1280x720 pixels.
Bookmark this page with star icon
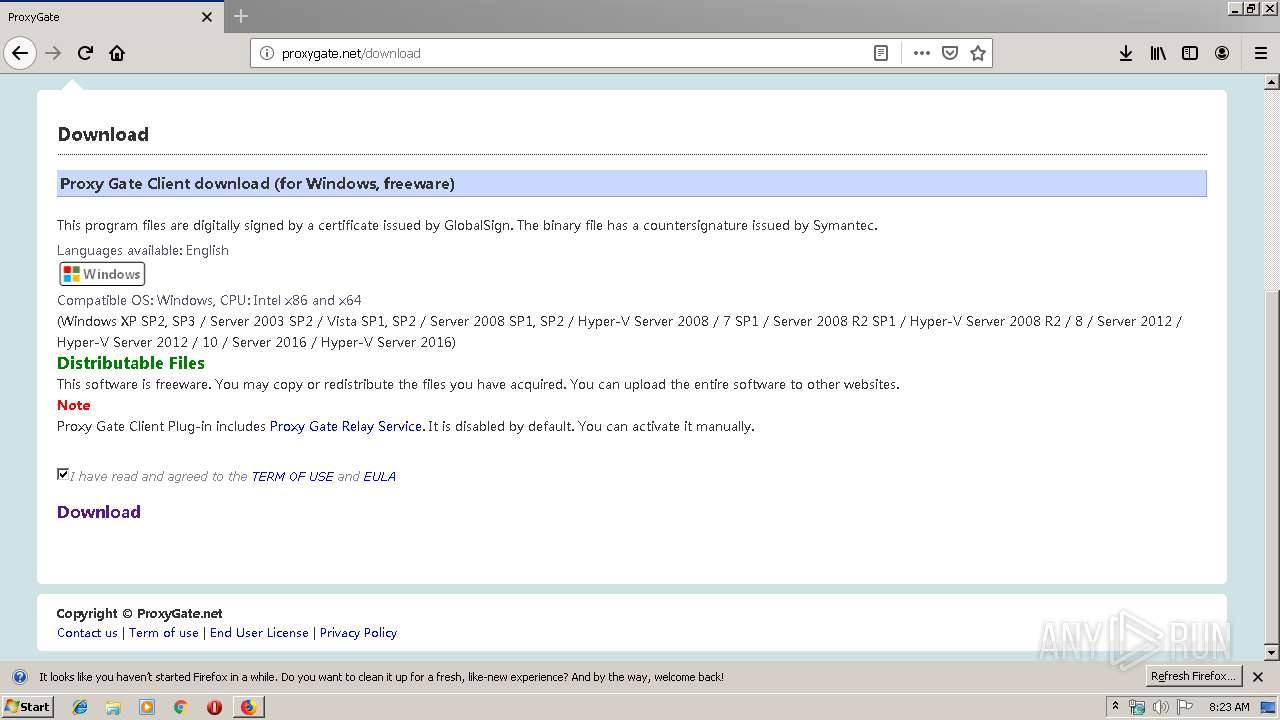tap(978, 53)
